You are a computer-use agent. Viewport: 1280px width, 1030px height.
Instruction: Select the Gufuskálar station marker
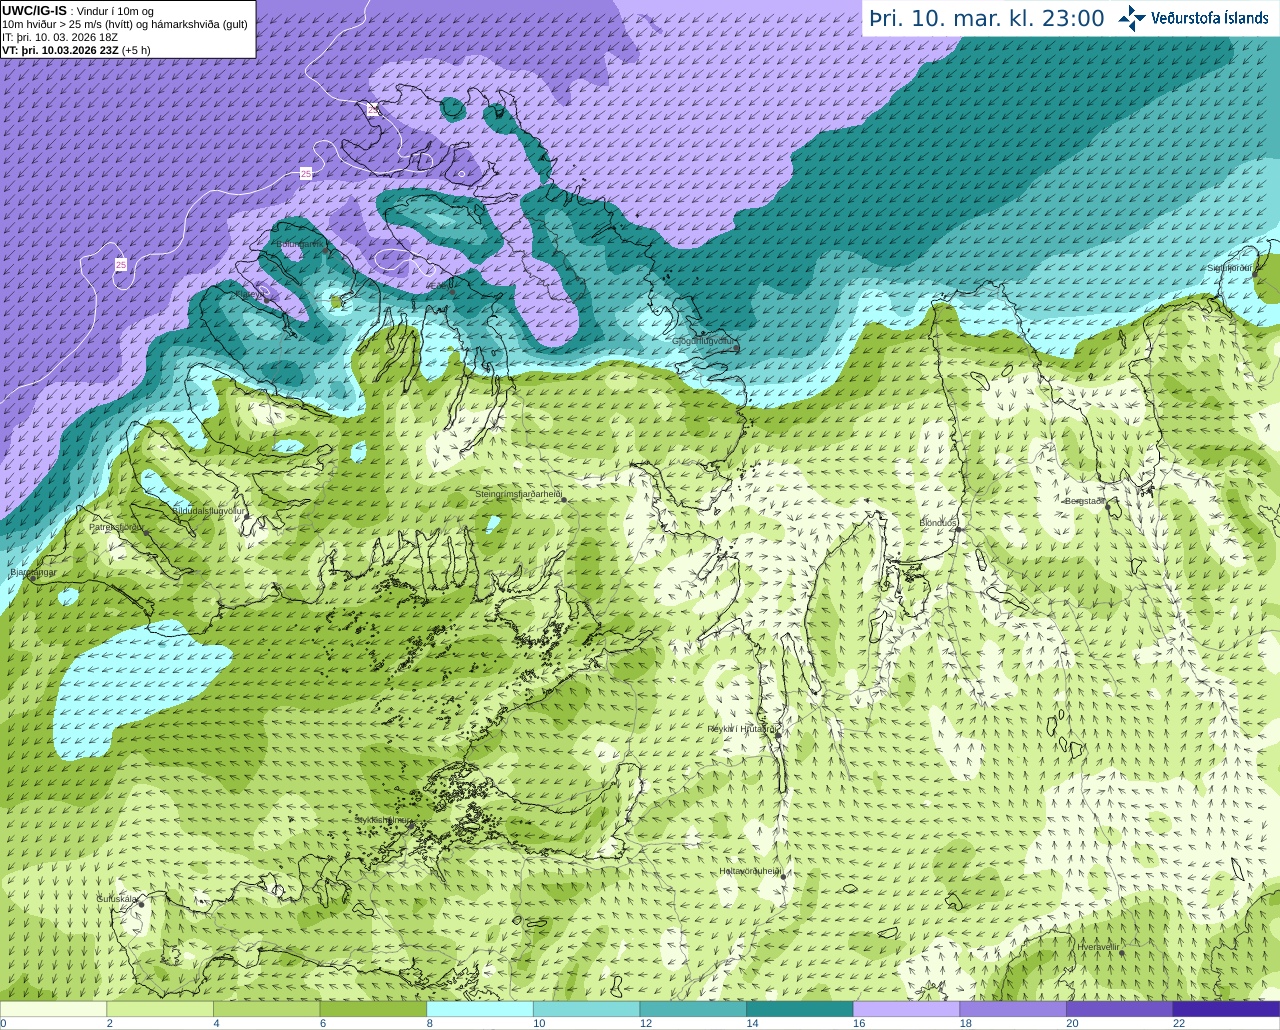click(142, 904)
